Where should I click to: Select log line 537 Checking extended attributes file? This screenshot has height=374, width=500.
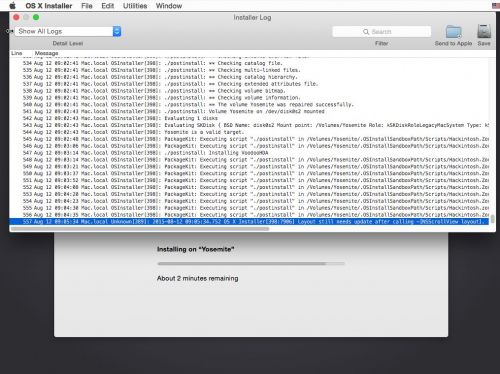coord(249,84)
